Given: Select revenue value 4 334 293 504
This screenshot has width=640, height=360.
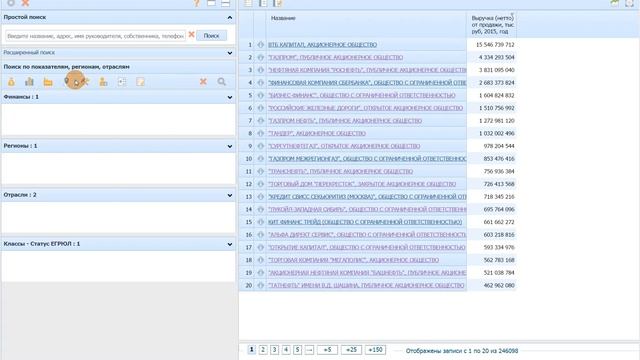Looking at the screenshot, I should (x=496, y=57).
